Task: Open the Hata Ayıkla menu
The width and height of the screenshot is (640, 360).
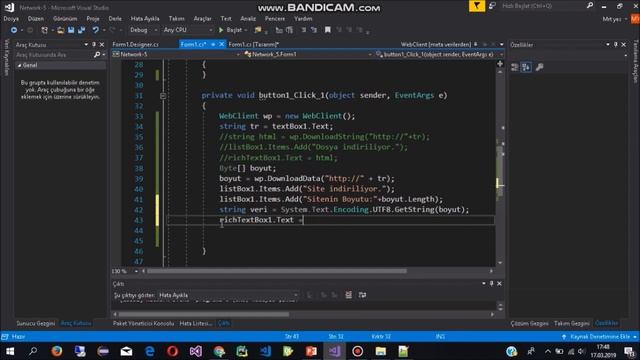Action: pos(145,19)
